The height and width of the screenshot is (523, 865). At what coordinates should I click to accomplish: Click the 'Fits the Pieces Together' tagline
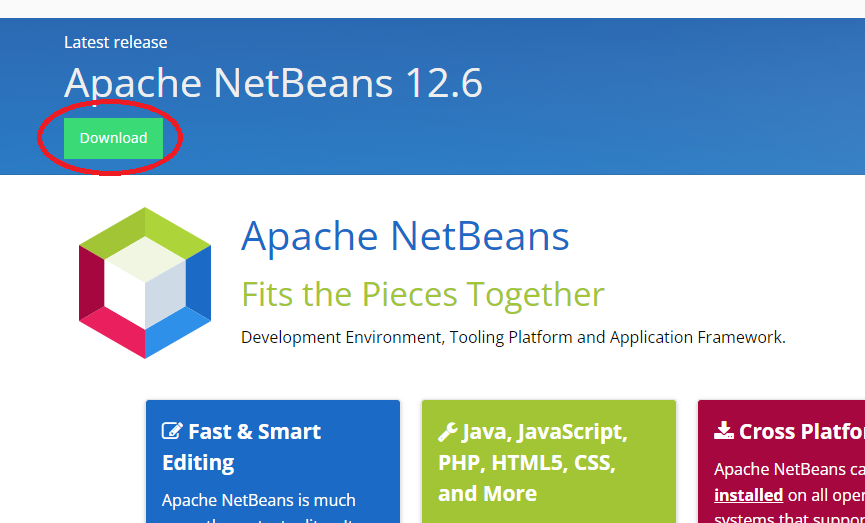[423, 294]
